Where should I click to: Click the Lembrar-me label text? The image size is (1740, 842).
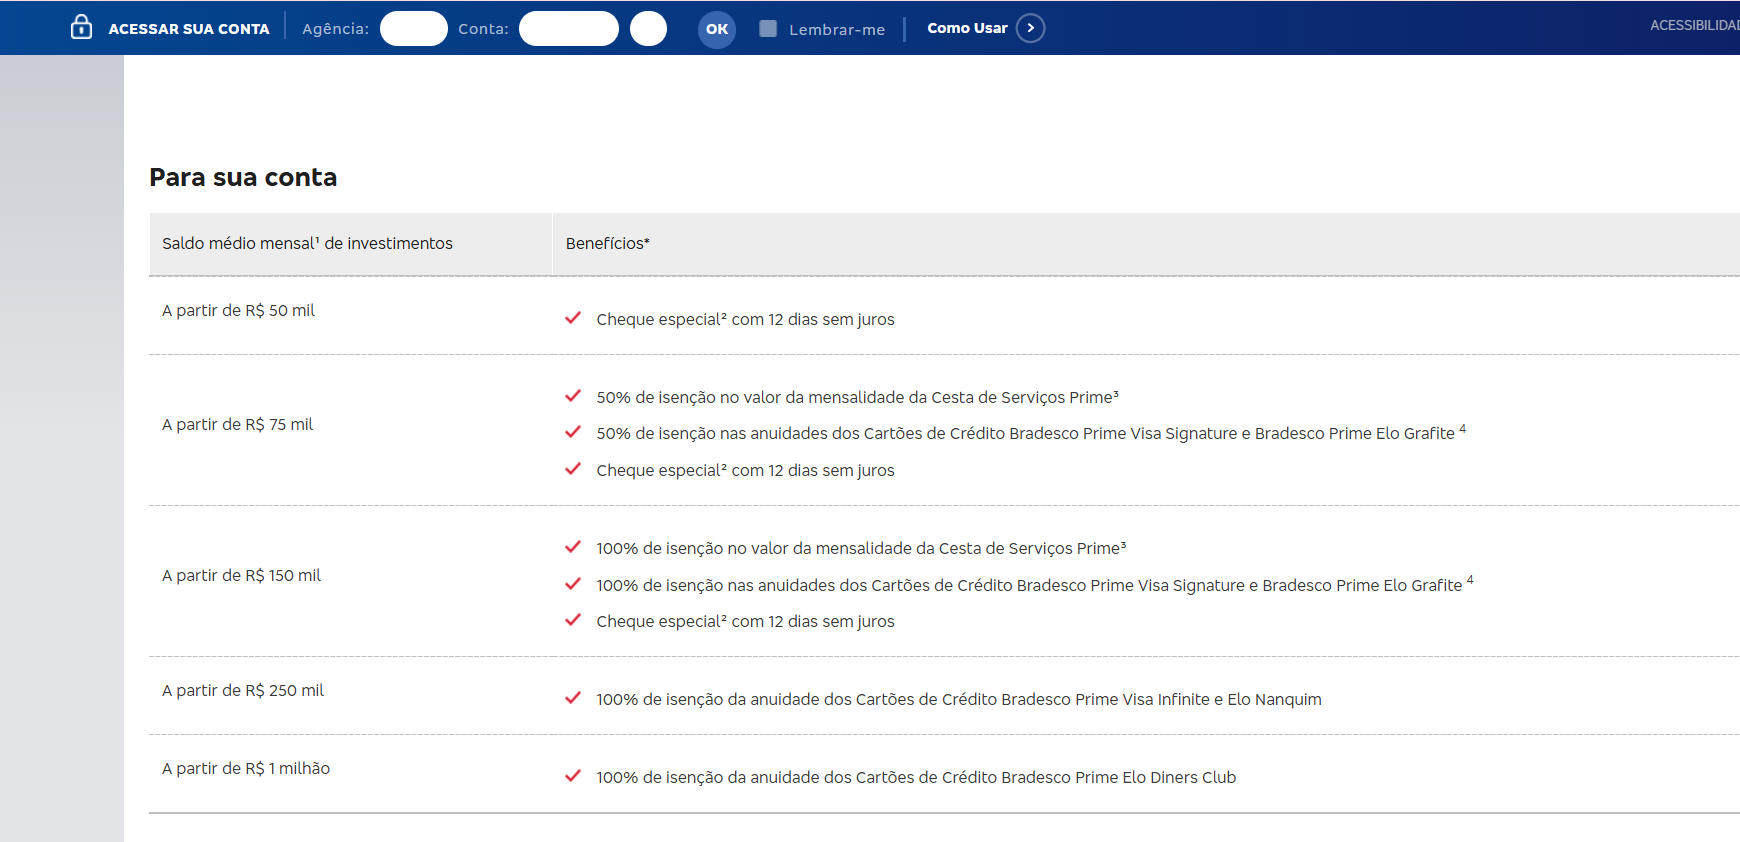(836, 30)
